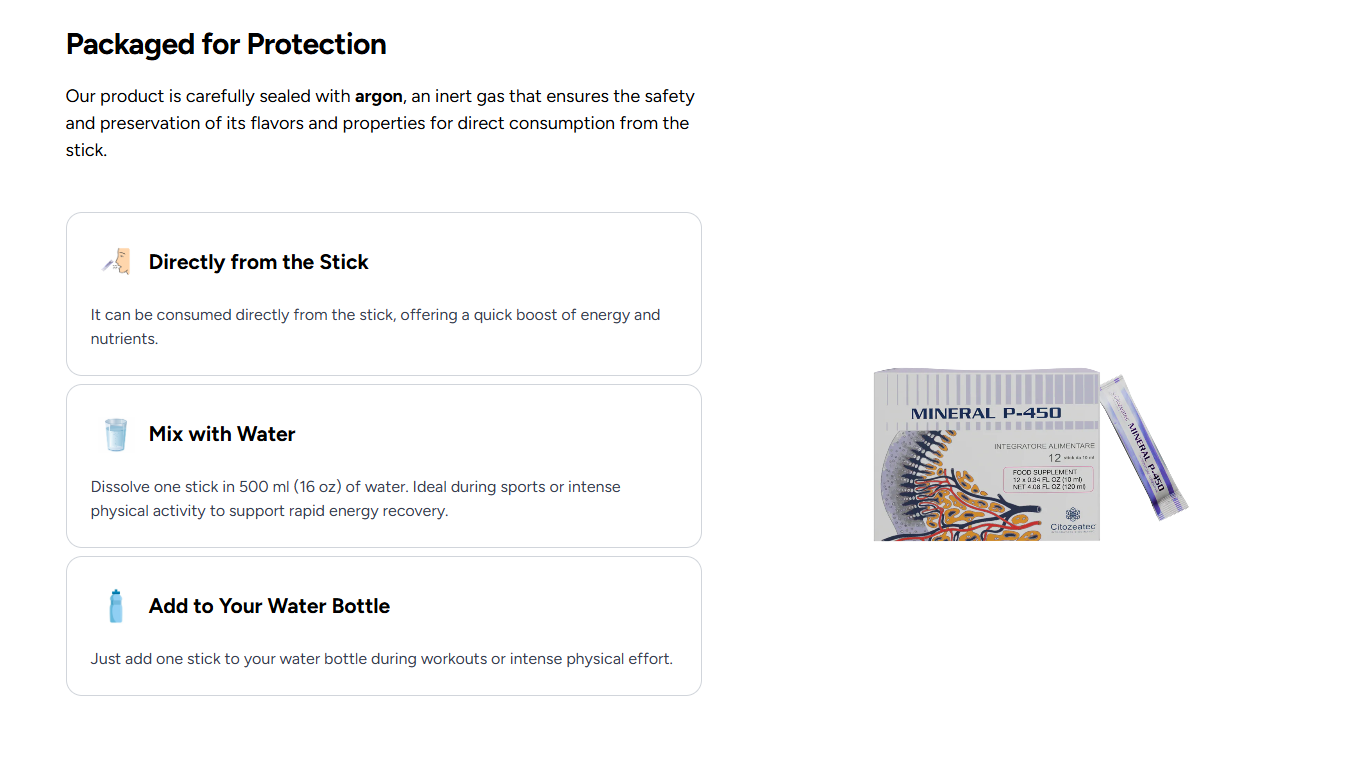Image resolution: width=1355 pixels, height=757 pixels.
Task: Click the blue water bottle icon
Action: tap(116, 606)
